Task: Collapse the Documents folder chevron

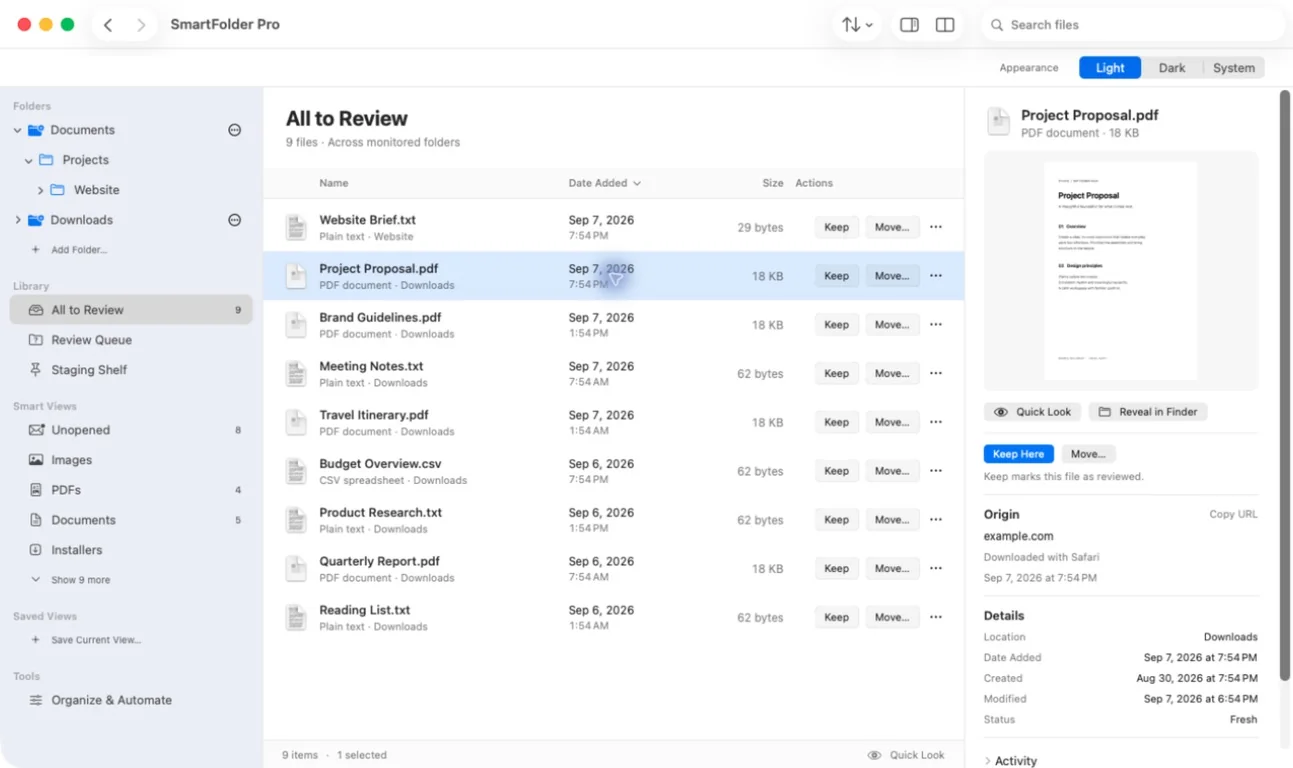Action: tap(18, 130)
